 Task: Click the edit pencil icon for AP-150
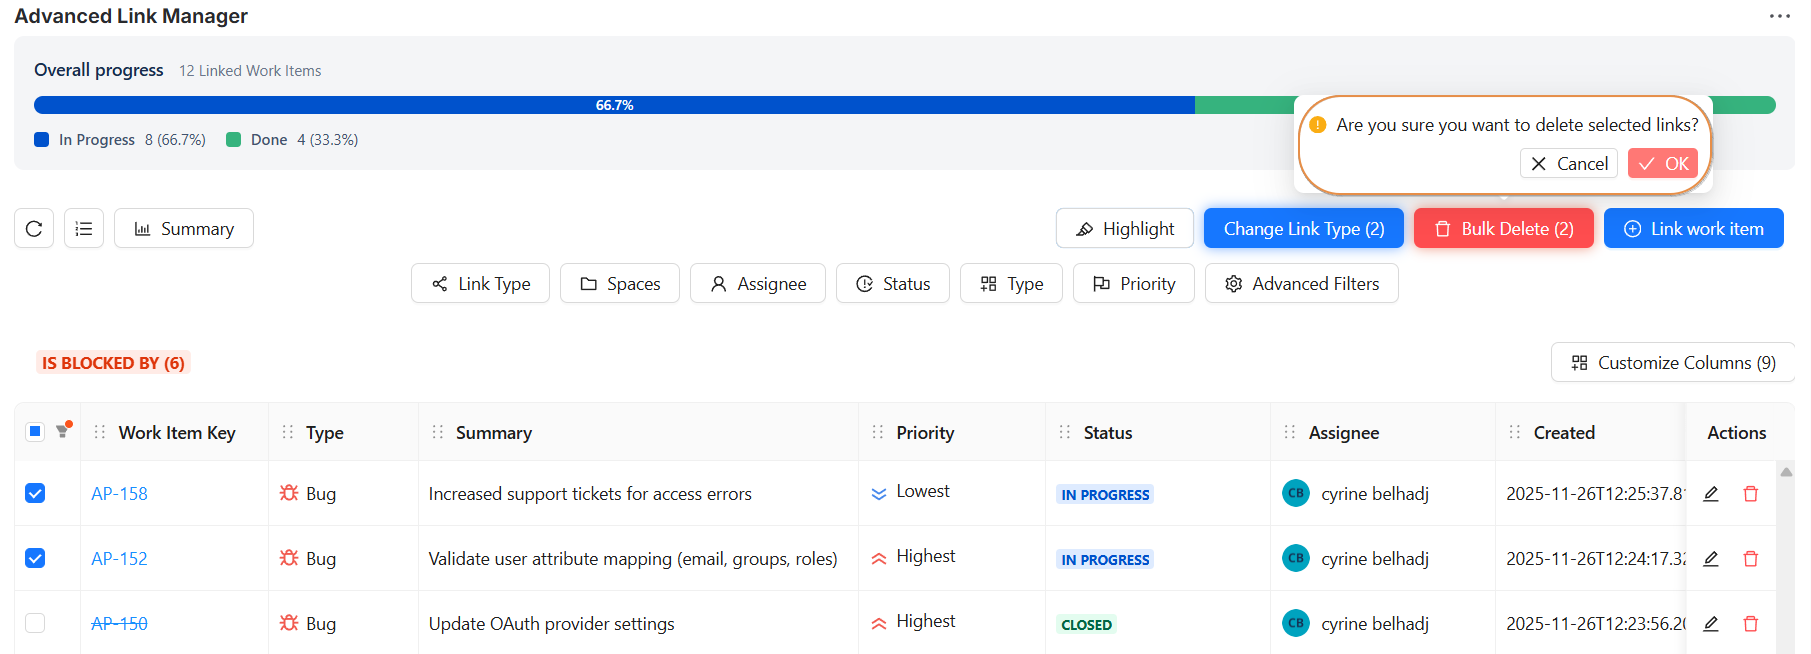[1711, 624]
